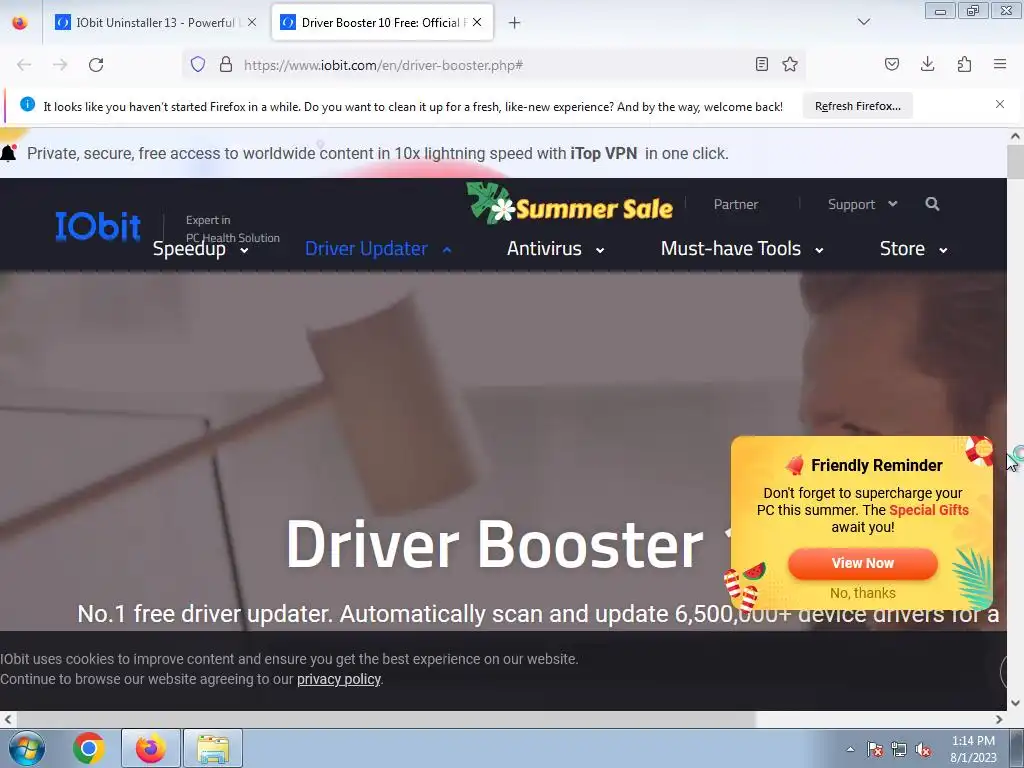
Task: Bookmark this page with the star icon
Action: point(790,64)
